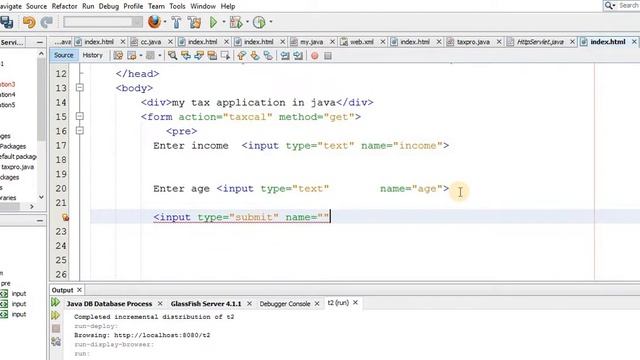Jump to last edit location icon

(118, 56)
